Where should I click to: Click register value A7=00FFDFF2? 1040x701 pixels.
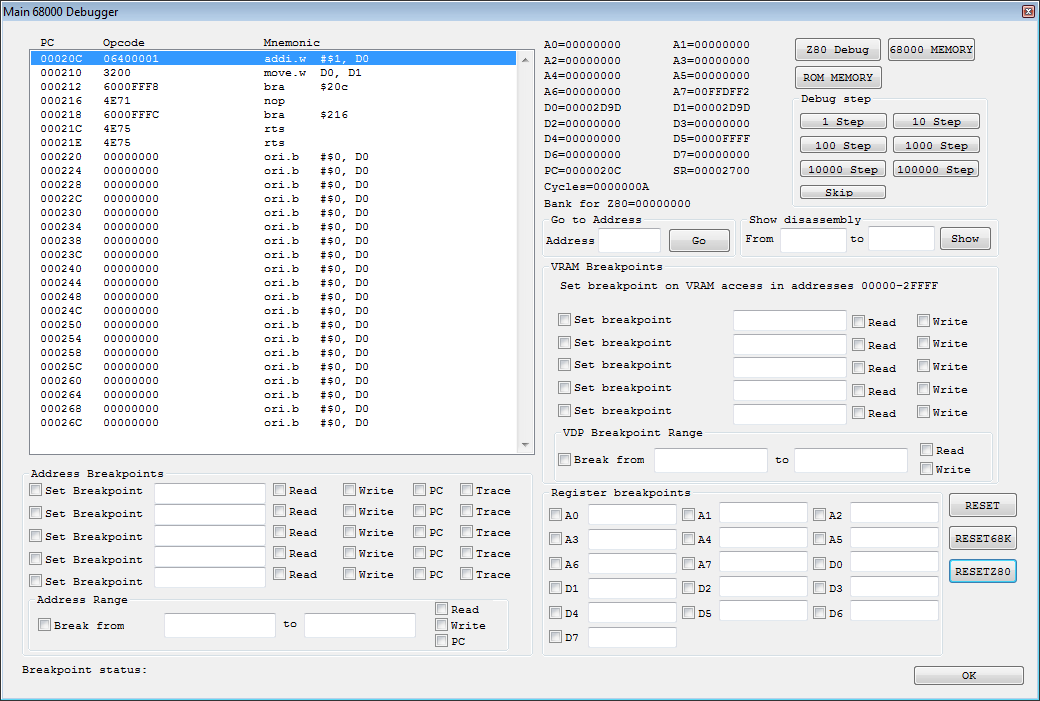pos(711,92)
